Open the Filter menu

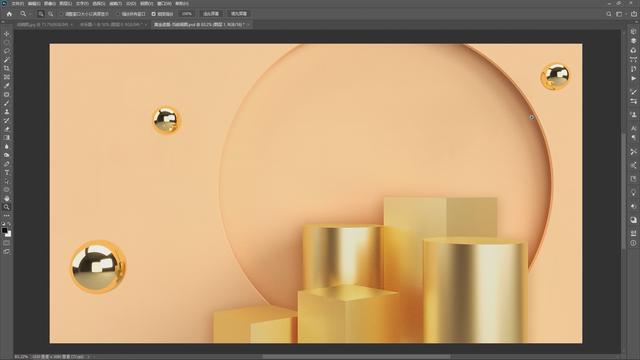pos(116,3)
